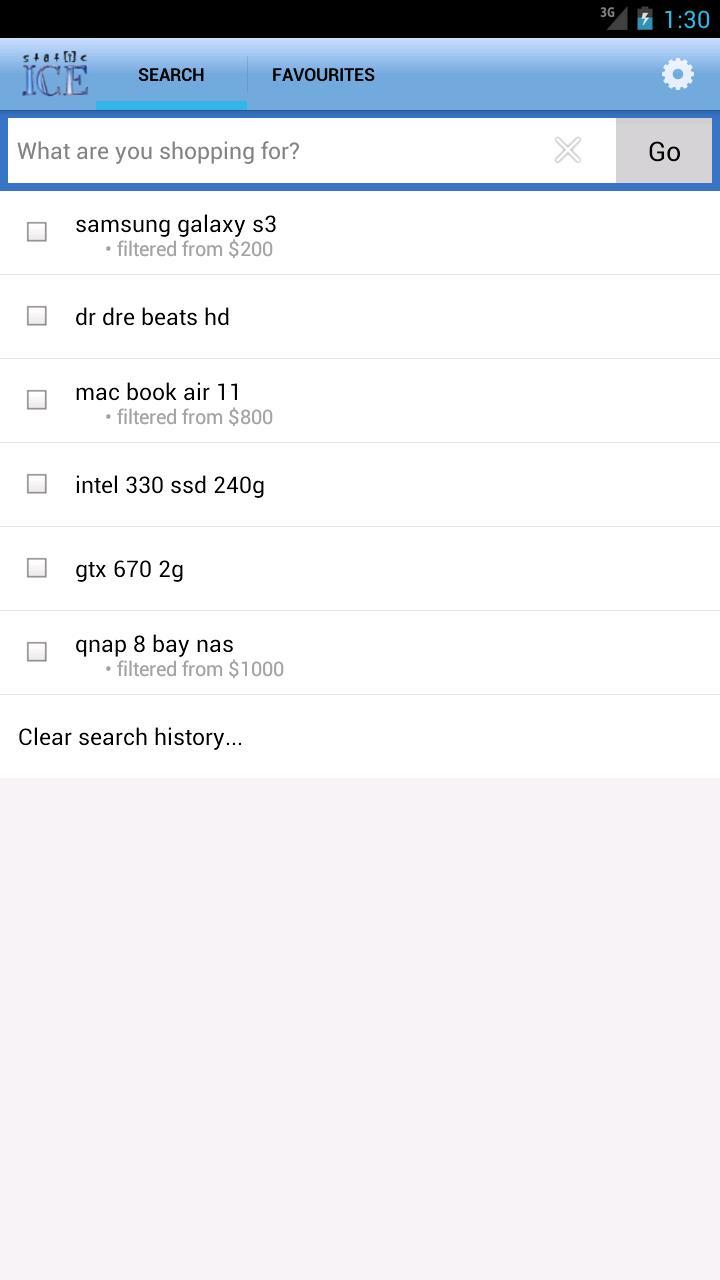Clear search history
The width and height of the screenshot is (720, 1280).
pyautogui.click(x=130, y=737)
